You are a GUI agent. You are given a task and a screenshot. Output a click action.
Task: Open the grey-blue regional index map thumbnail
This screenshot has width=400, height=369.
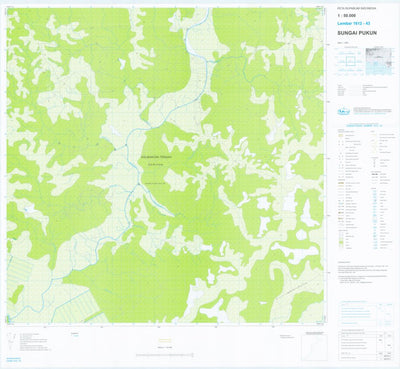(378, 62)
